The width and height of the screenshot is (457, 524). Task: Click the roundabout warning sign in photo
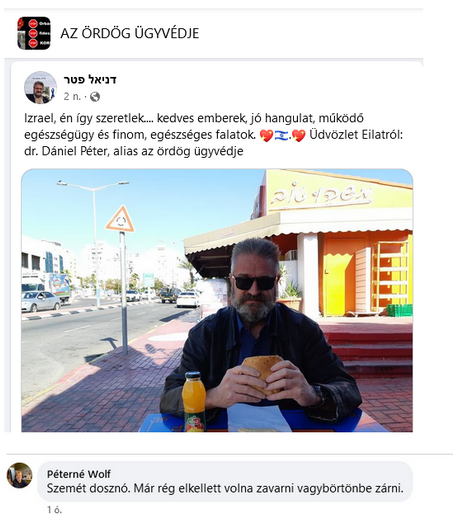click(x=120, y=219)
